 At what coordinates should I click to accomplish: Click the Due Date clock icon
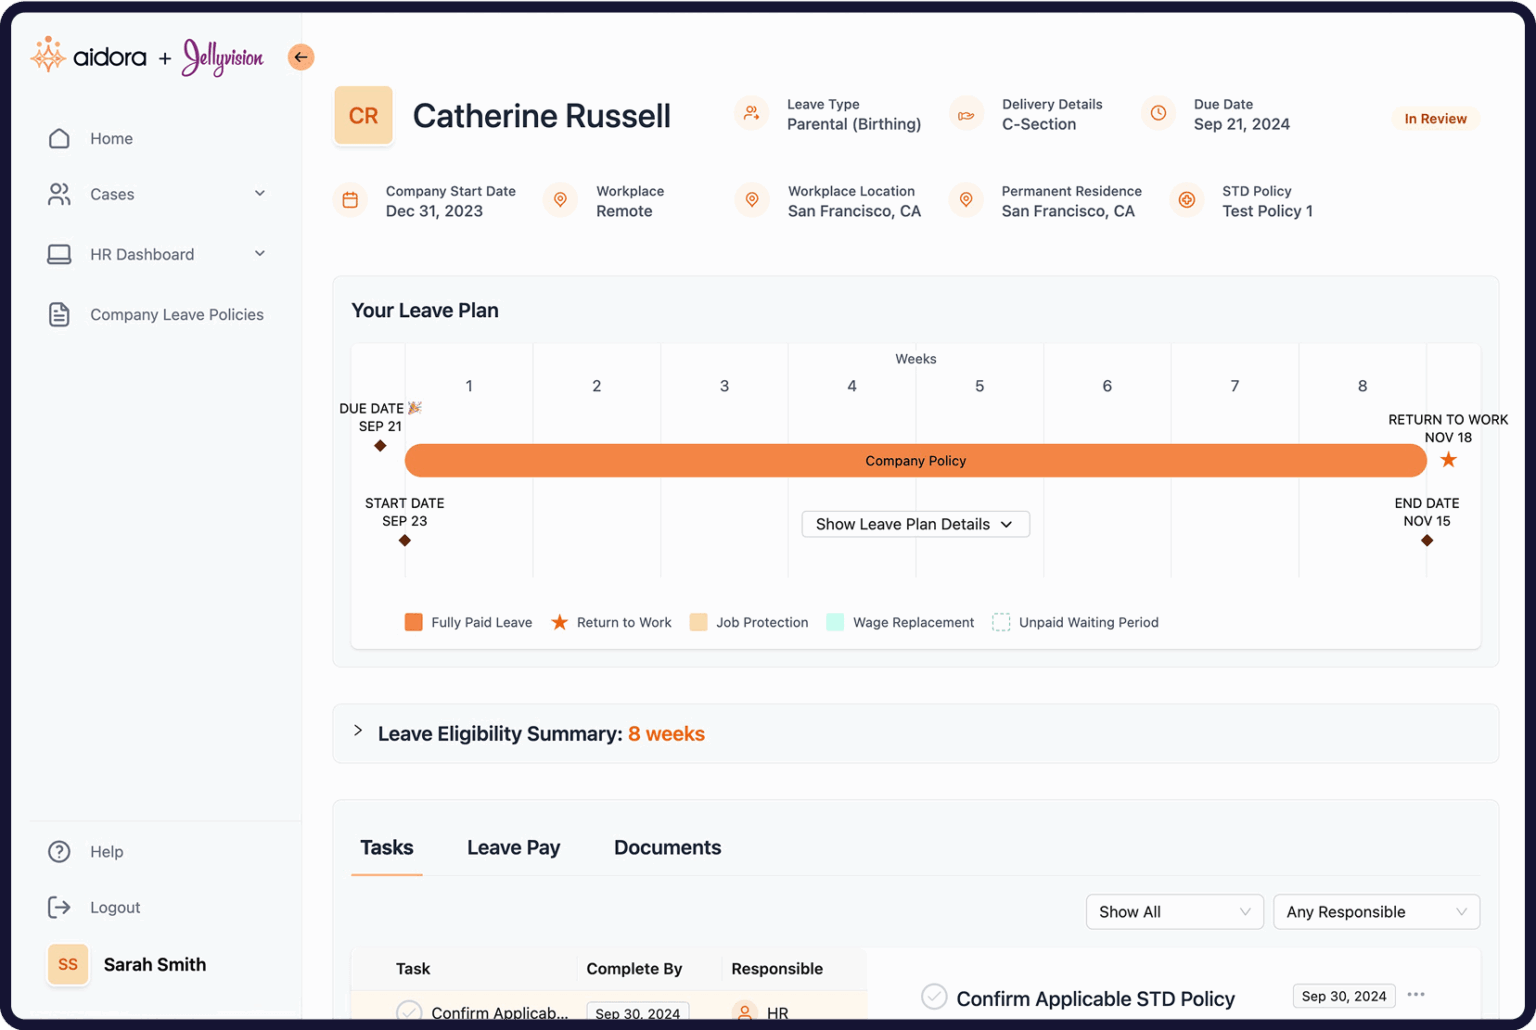(x=1158, y=113)
